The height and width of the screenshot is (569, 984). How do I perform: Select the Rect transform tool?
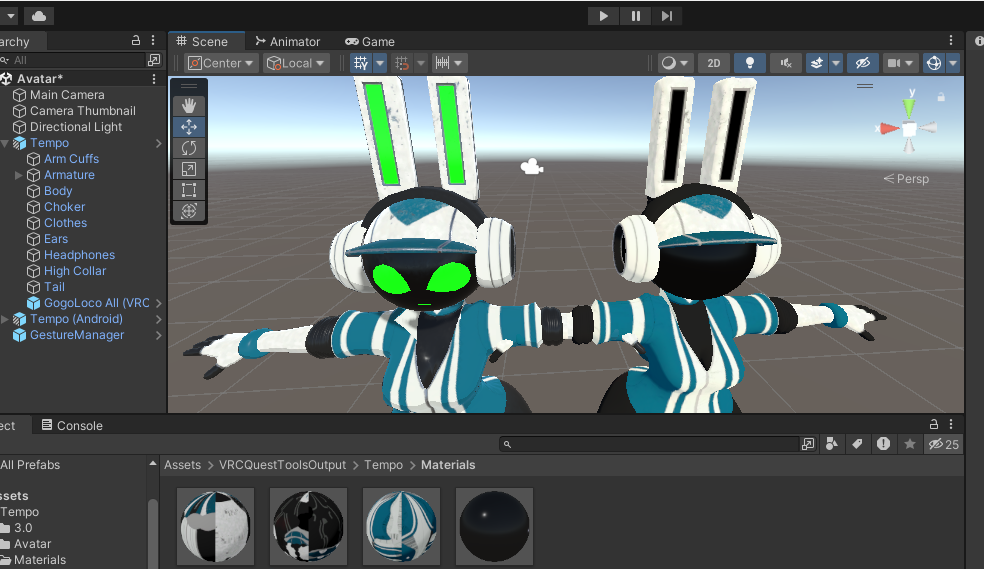click(189, 190)
